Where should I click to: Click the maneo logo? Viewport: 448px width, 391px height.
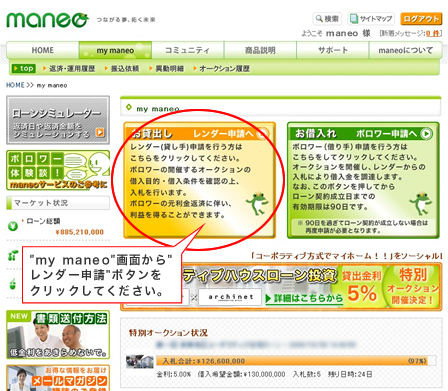pyautogui.click(x=47, y=20)
